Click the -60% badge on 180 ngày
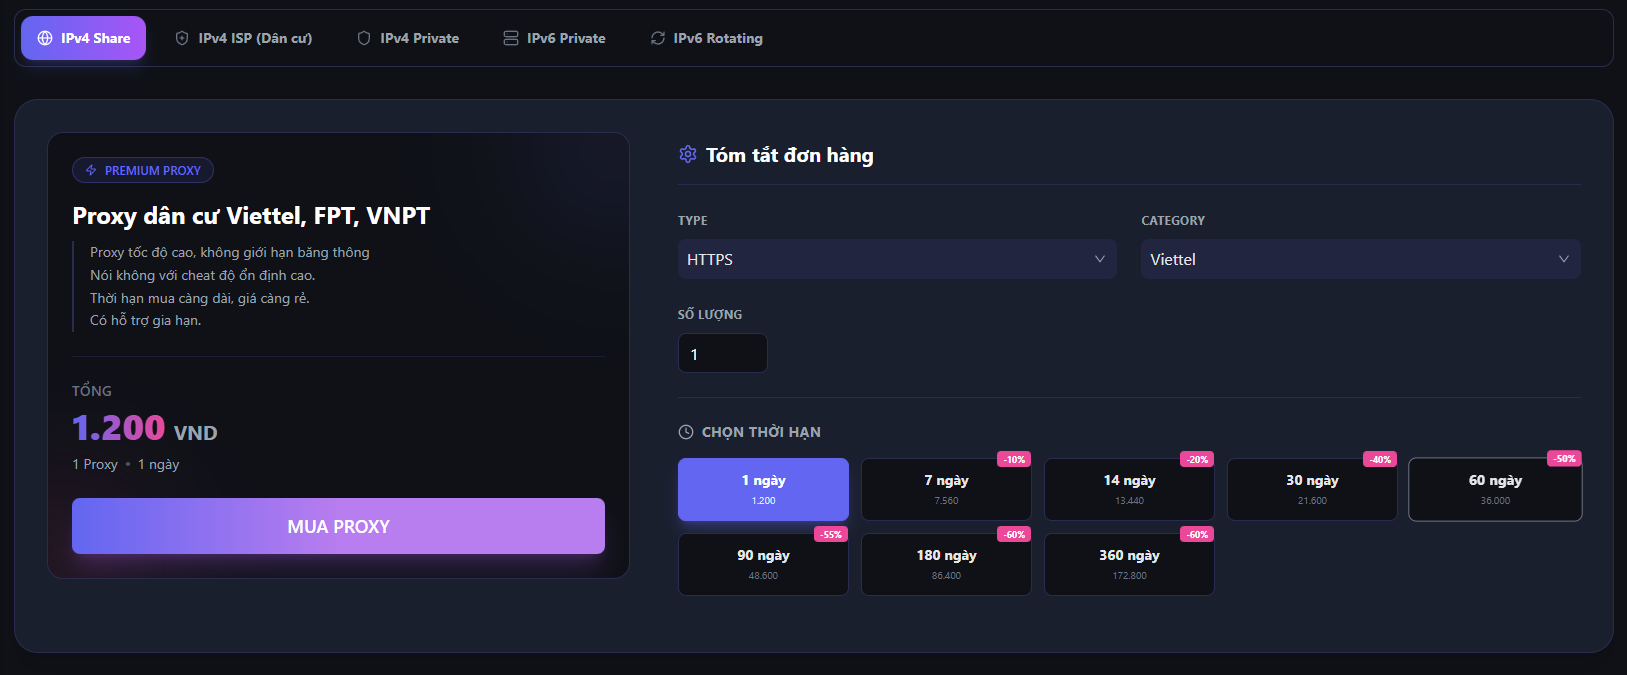 pyautogui.click(x=1014, y=534)
